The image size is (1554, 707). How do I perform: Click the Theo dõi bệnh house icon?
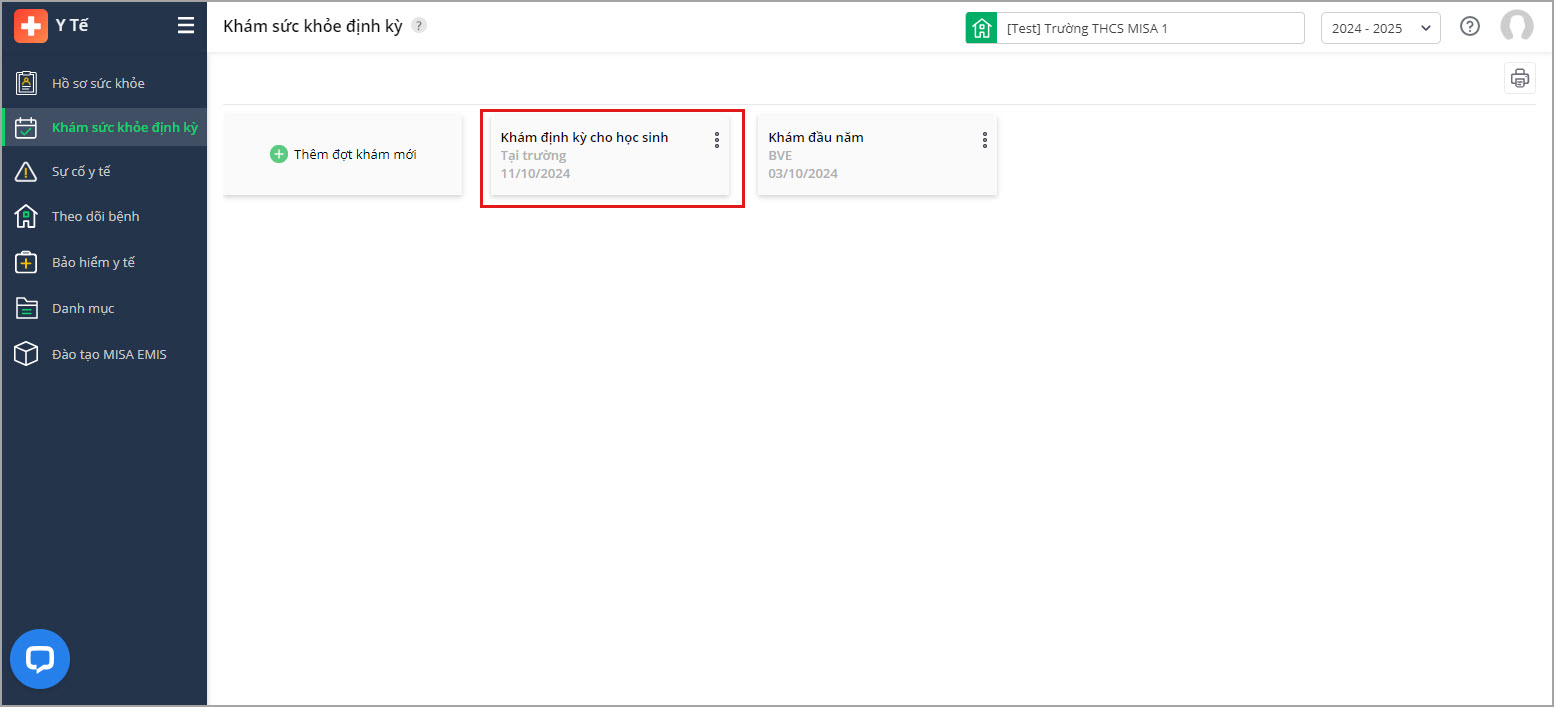[x=27, y=216]
